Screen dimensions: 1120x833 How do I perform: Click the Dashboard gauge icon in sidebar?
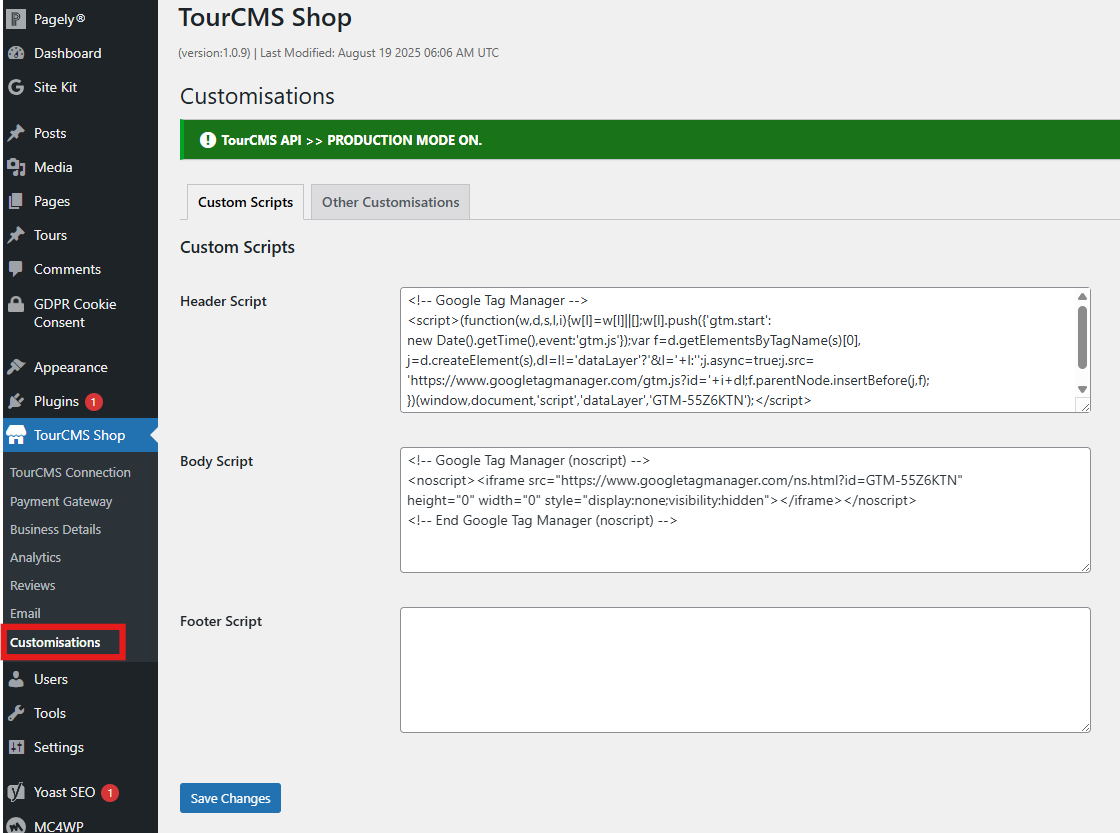[16, 53]
